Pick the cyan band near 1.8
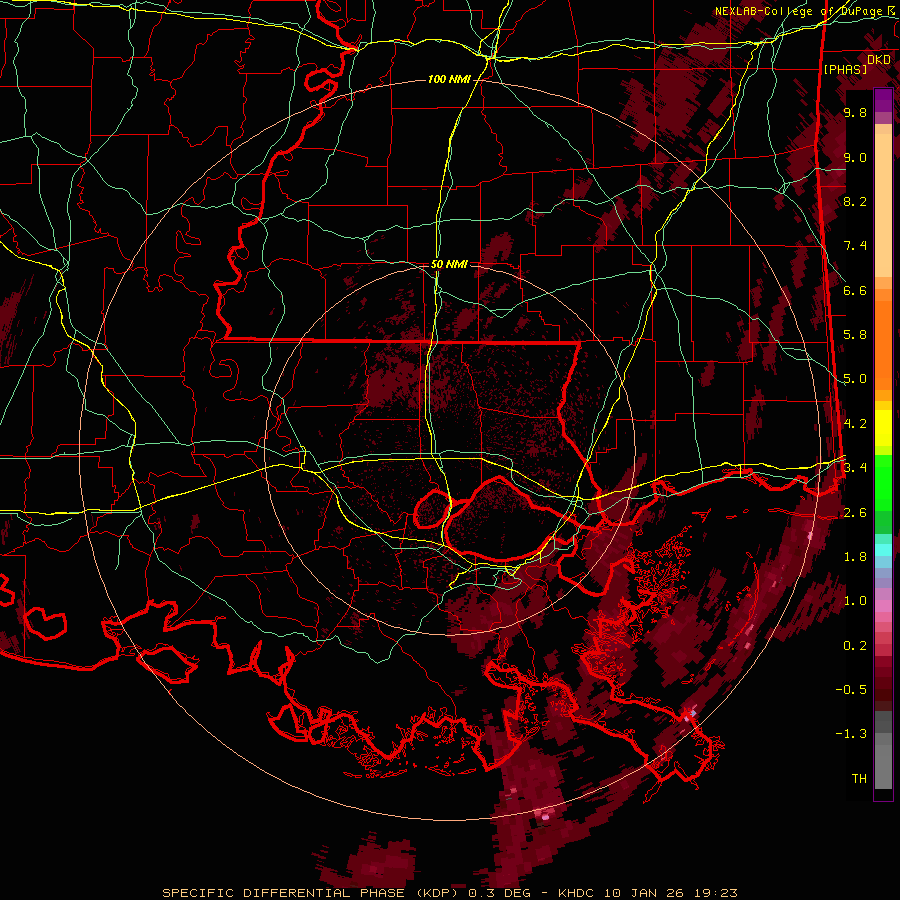 point(883,550)
